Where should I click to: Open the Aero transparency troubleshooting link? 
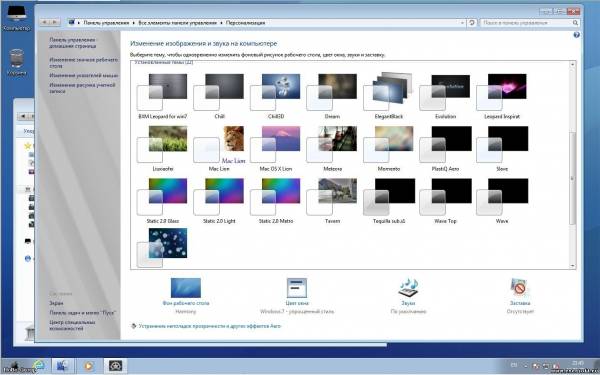pyautogui.click(x=210, y=326)
